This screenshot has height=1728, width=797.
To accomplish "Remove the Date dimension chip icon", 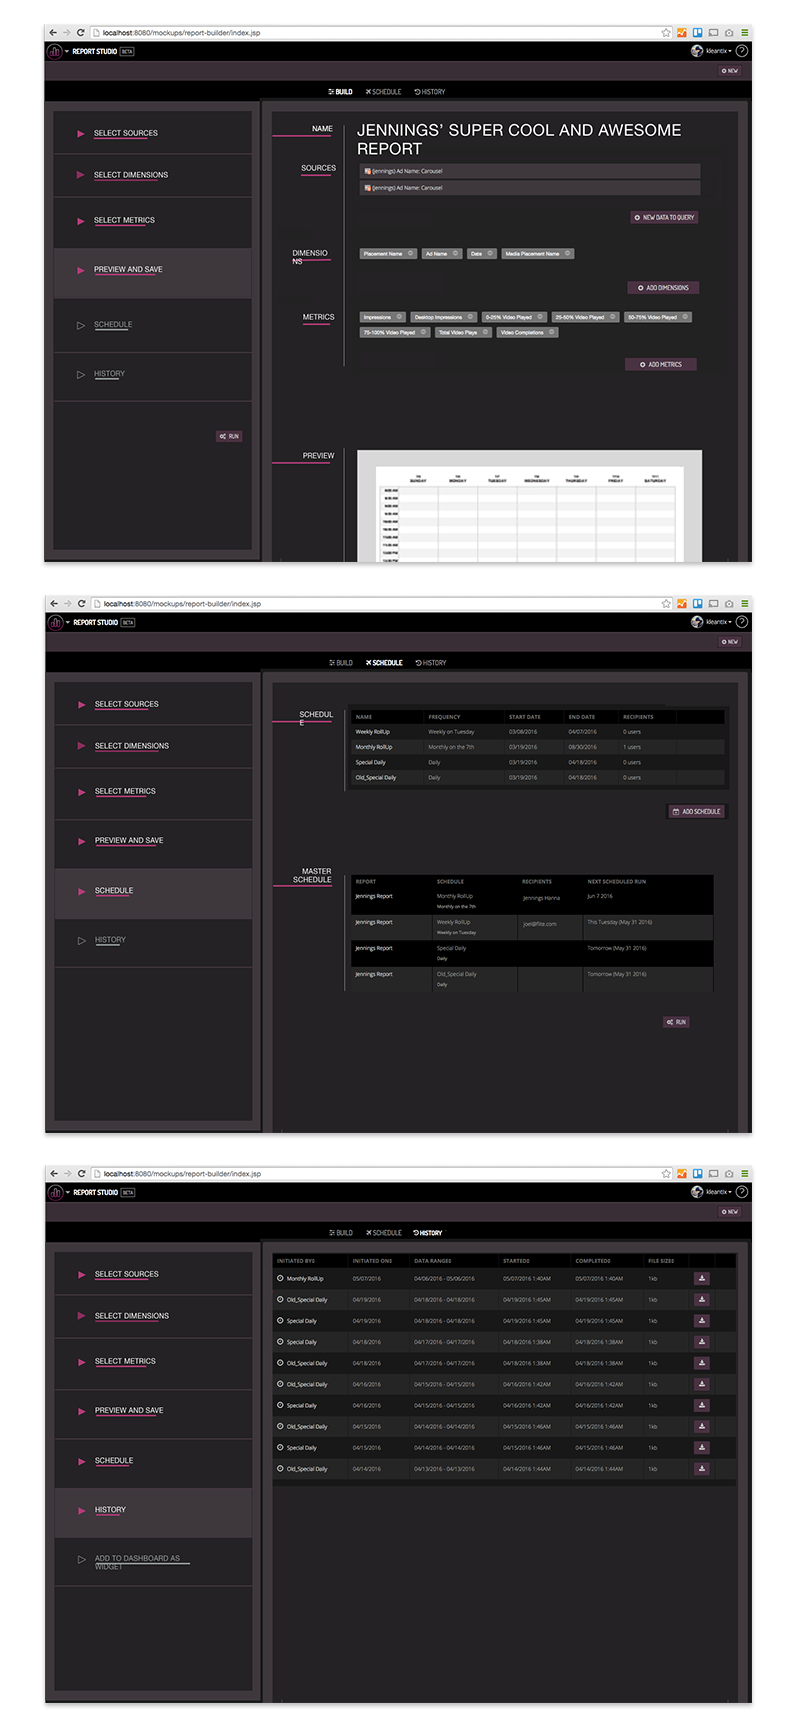I will click(x=490, y=253).
